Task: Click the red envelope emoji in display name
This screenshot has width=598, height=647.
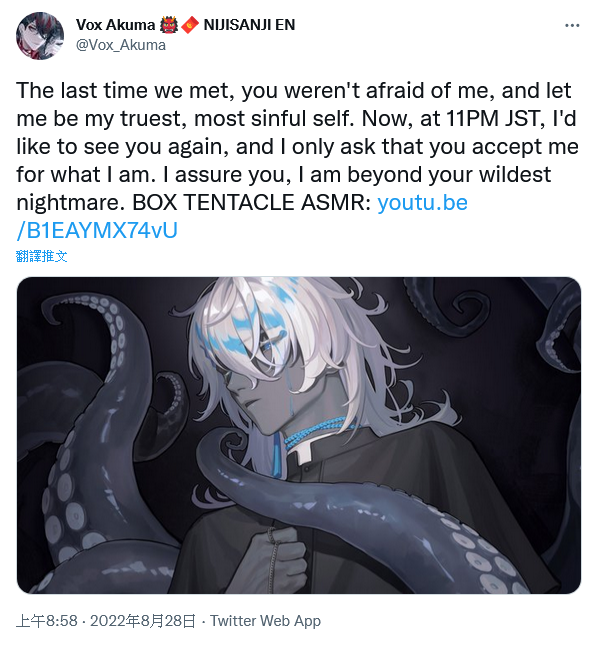Action: [x=190, y=25]
